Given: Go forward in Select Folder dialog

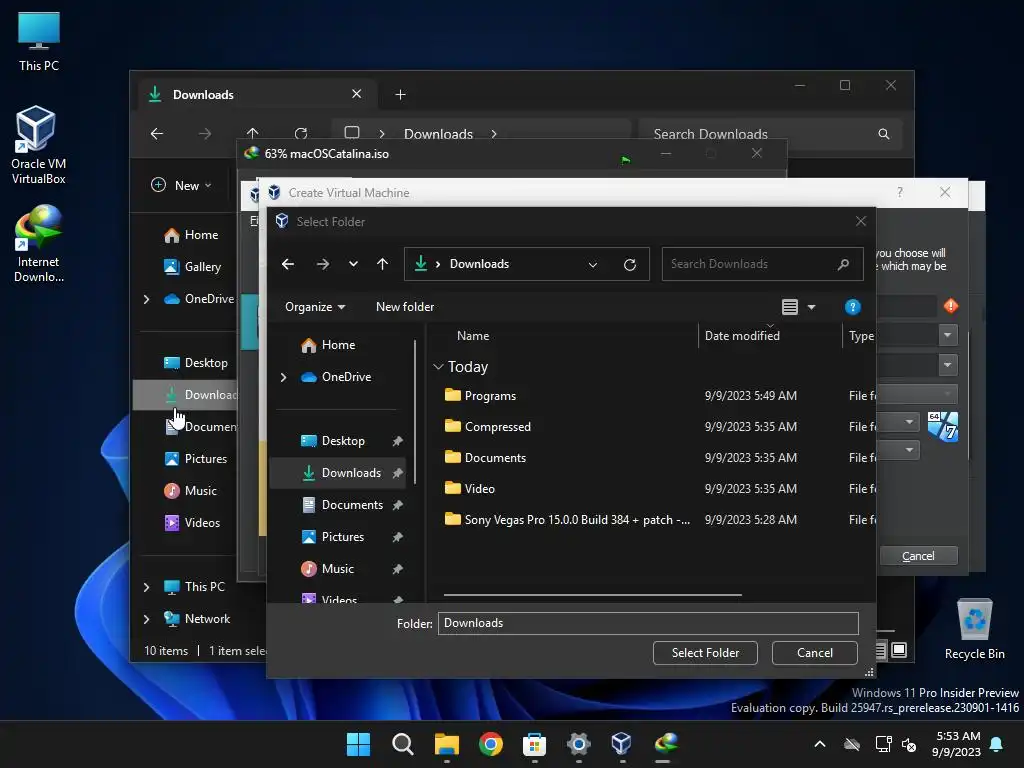Looking at the screenshot, I should click(323, 264).
